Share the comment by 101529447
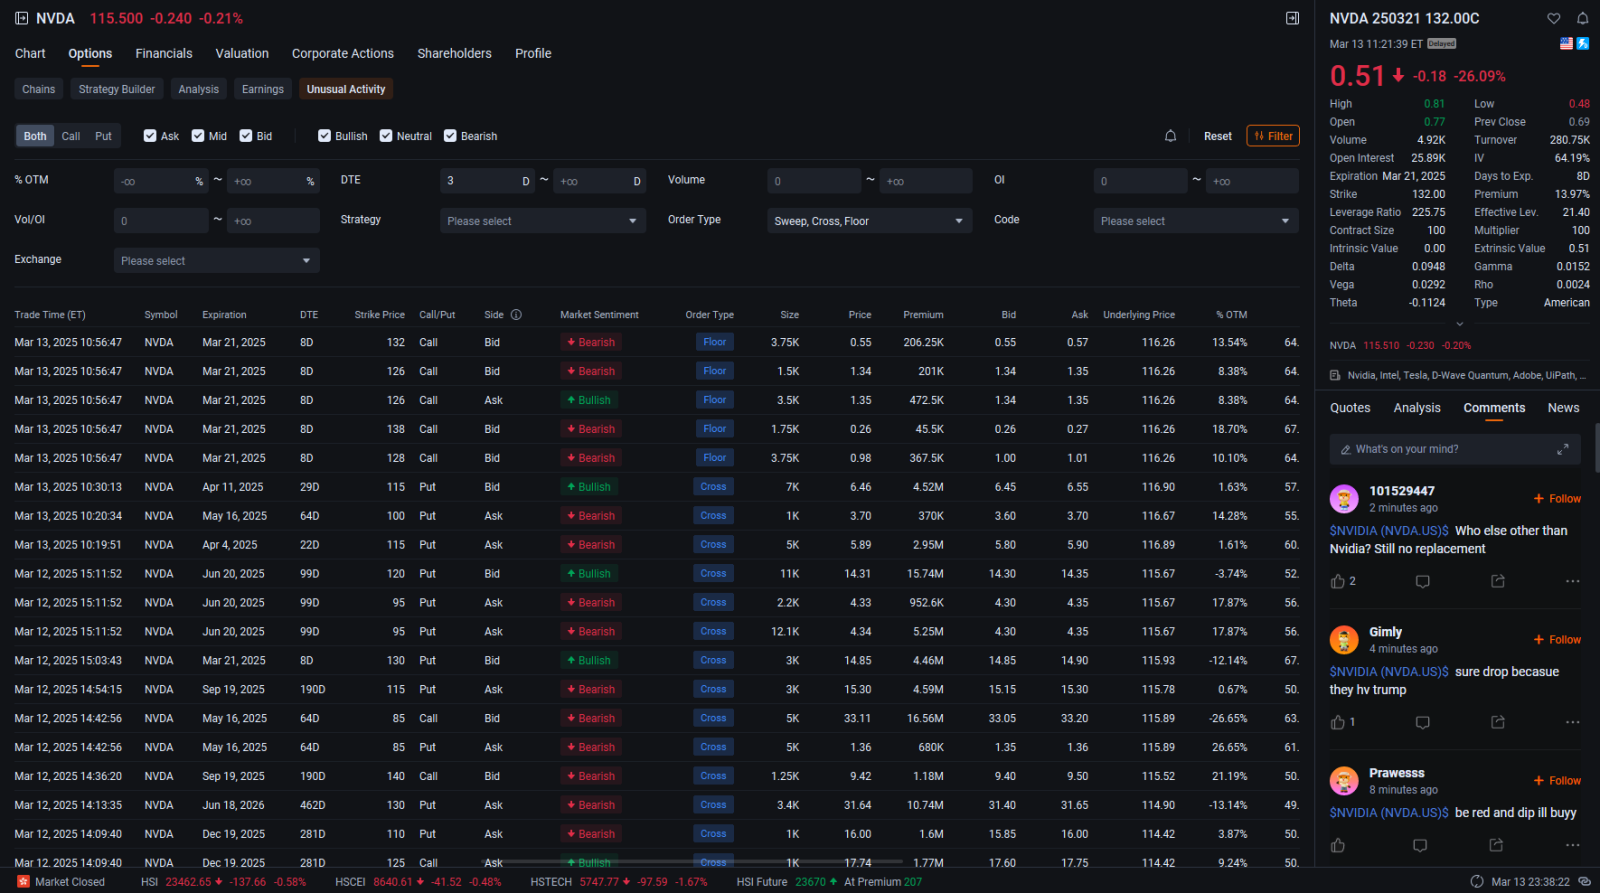1600x893 pixels. [1497, 581]
